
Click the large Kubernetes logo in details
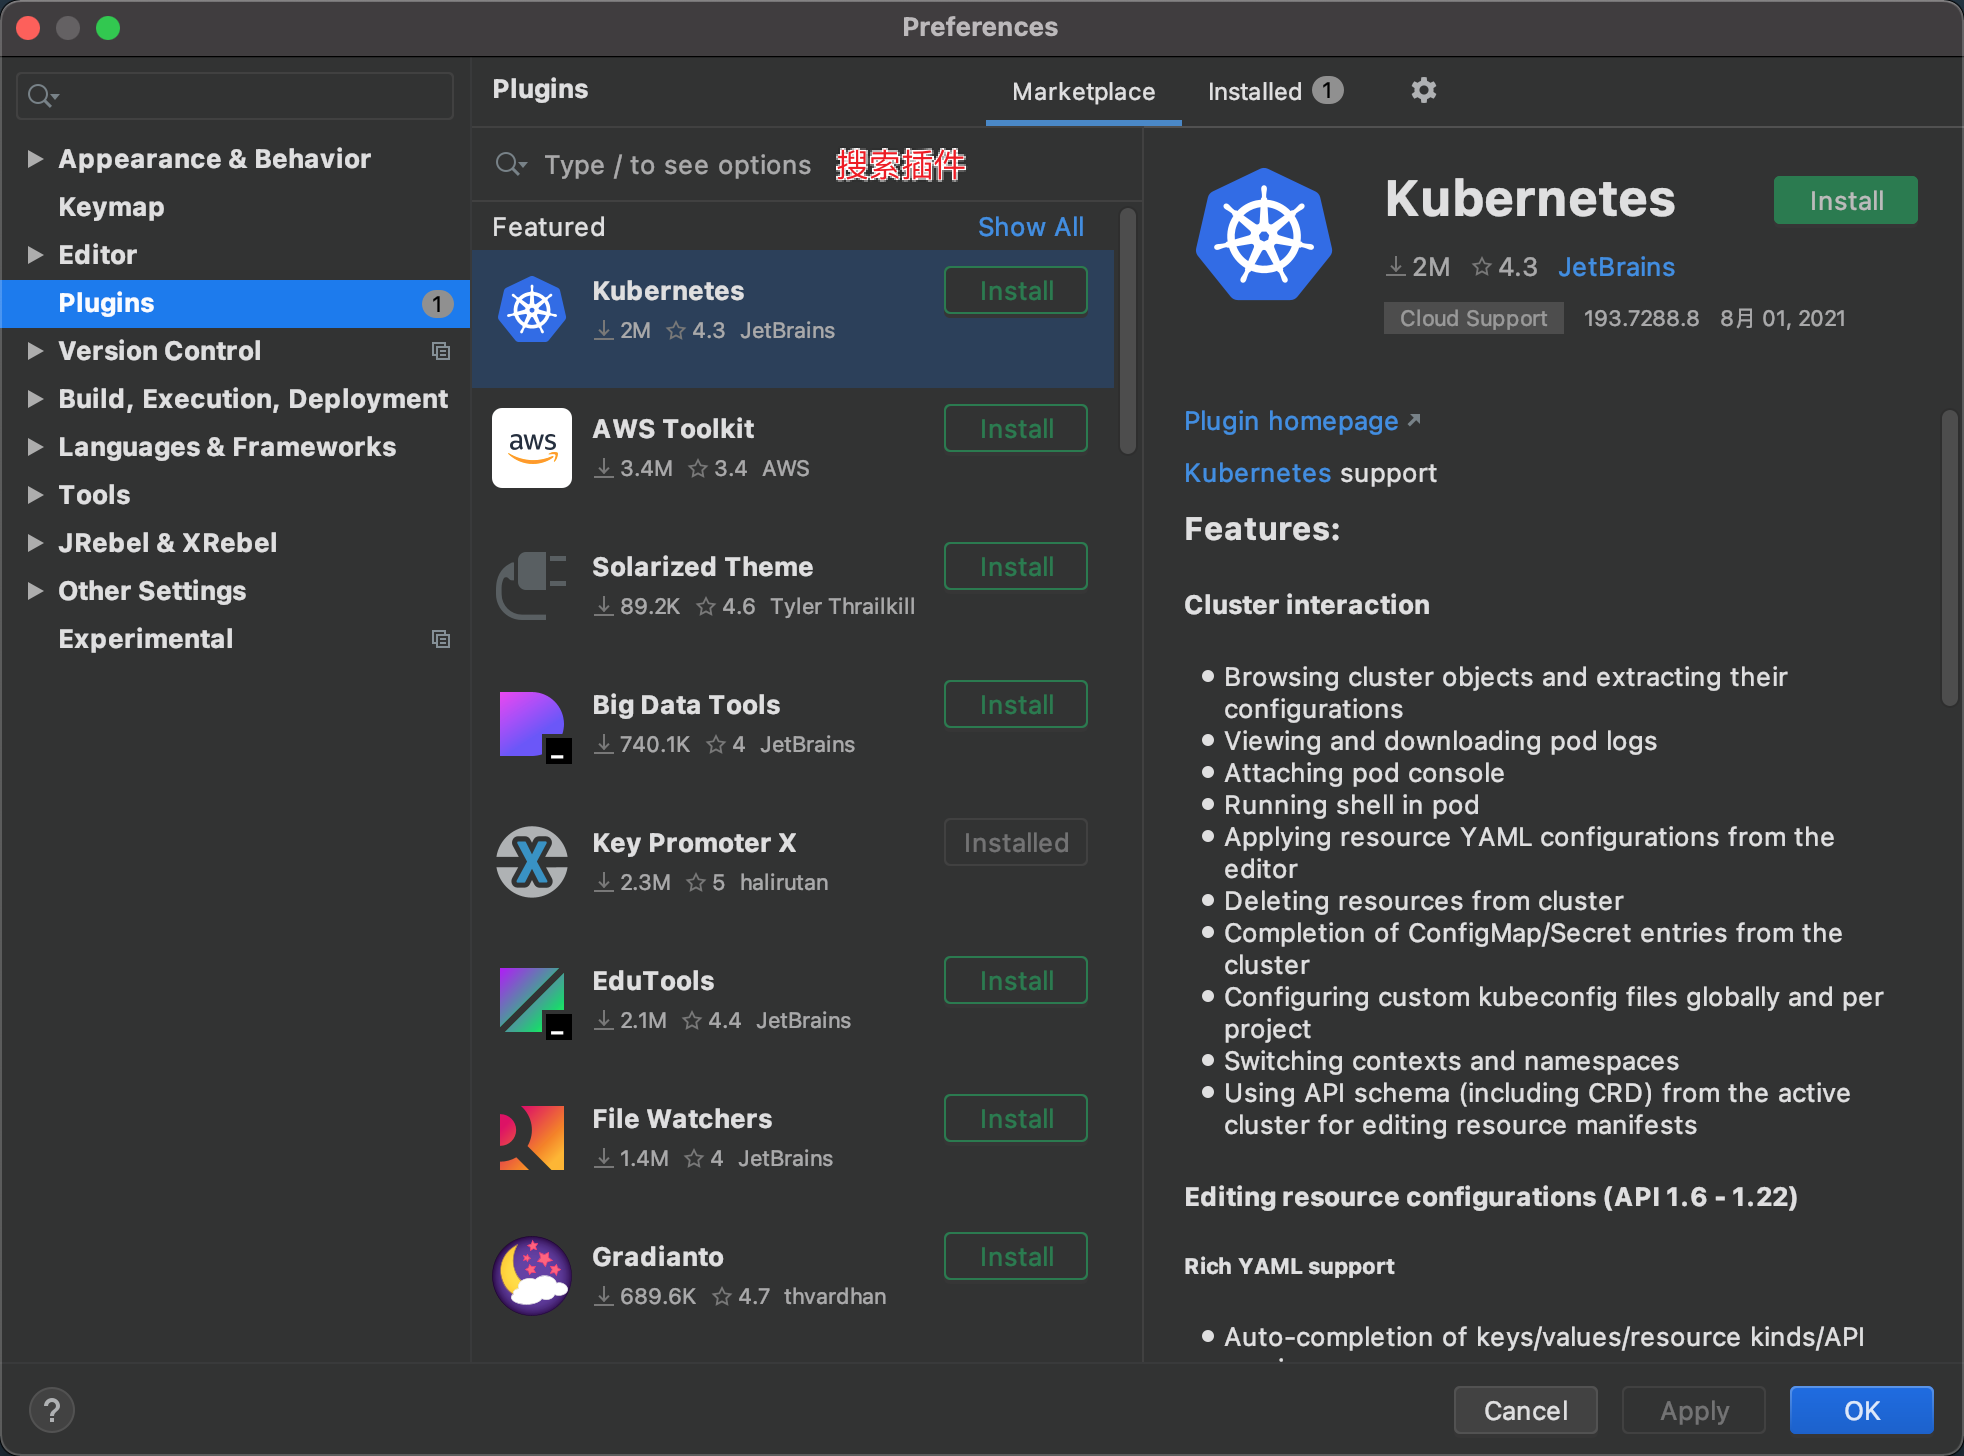pyautogui.click(x=1264, y=236)
